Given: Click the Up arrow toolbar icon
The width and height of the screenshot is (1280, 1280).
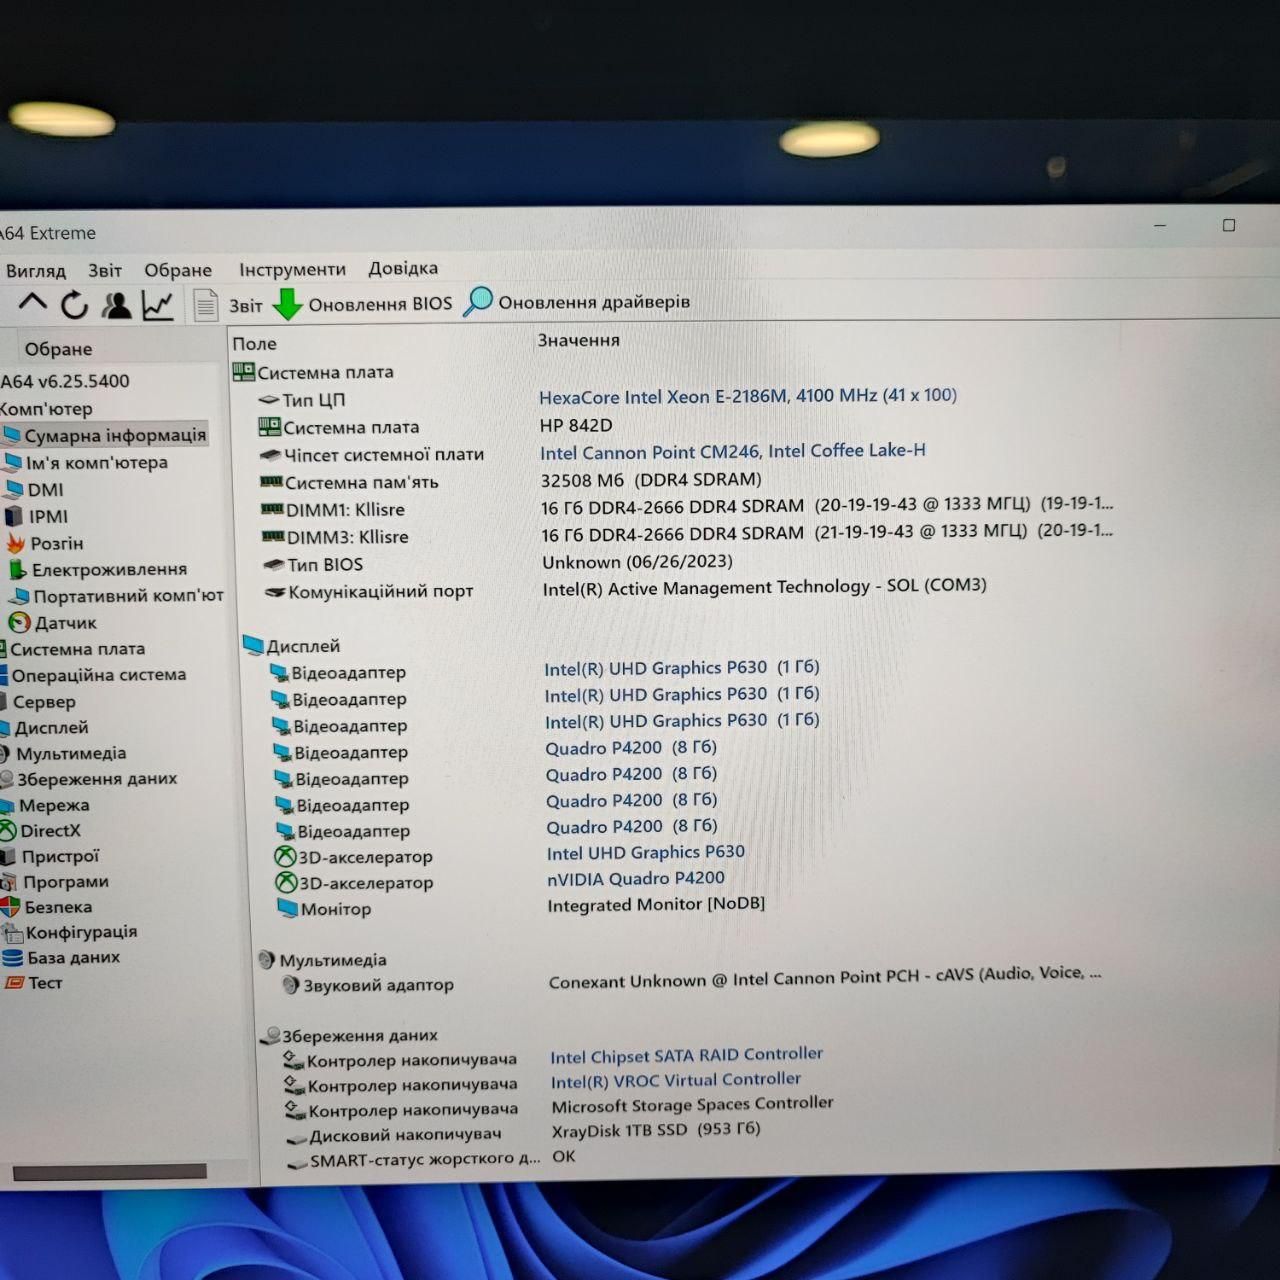Looking at the screenshot, I should (32, 303).
